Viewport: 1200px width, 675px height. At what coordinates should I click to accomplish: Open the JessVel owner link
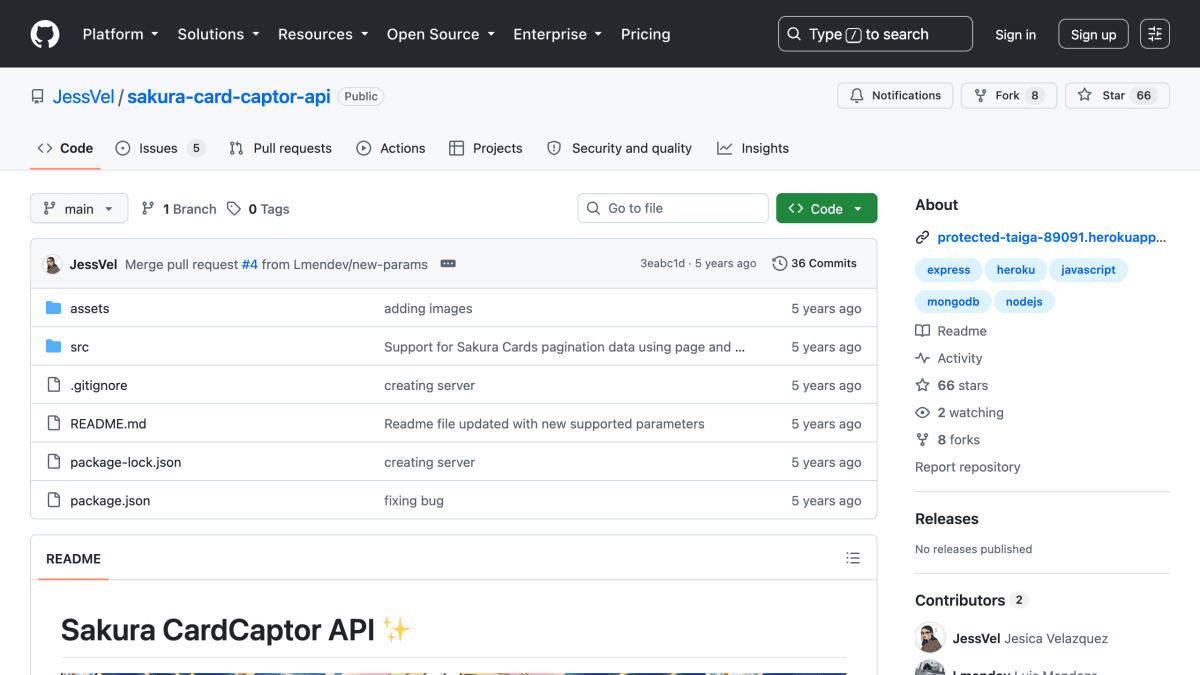(83, 97)
